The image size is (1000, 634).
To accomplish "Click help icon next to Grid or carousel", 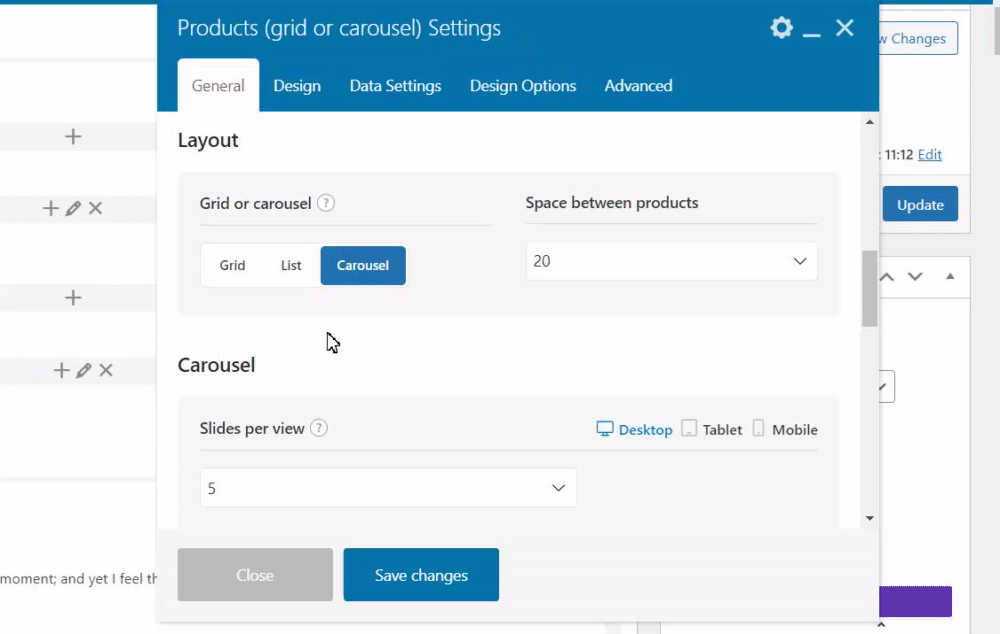I will (326, 203).
